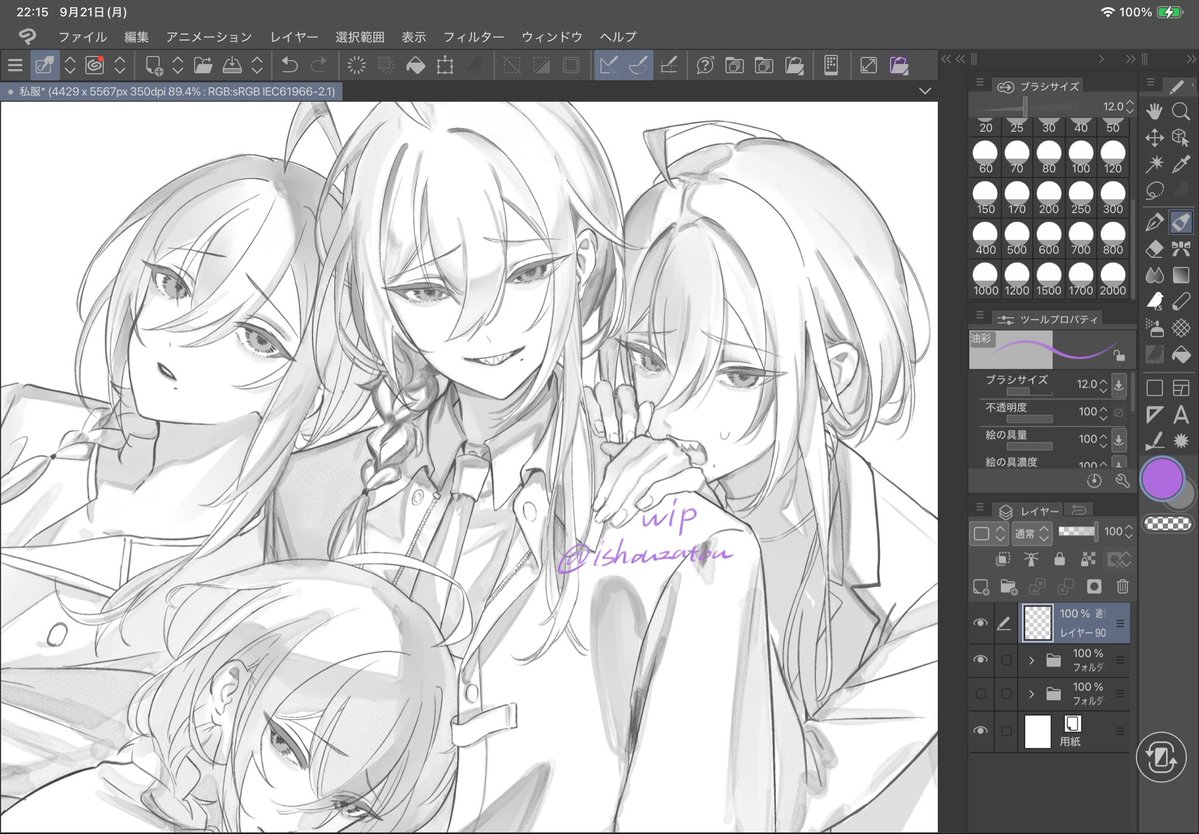1199x834 pixels.
Task: Open the フィルター menu
Action: tap(474, 37)
